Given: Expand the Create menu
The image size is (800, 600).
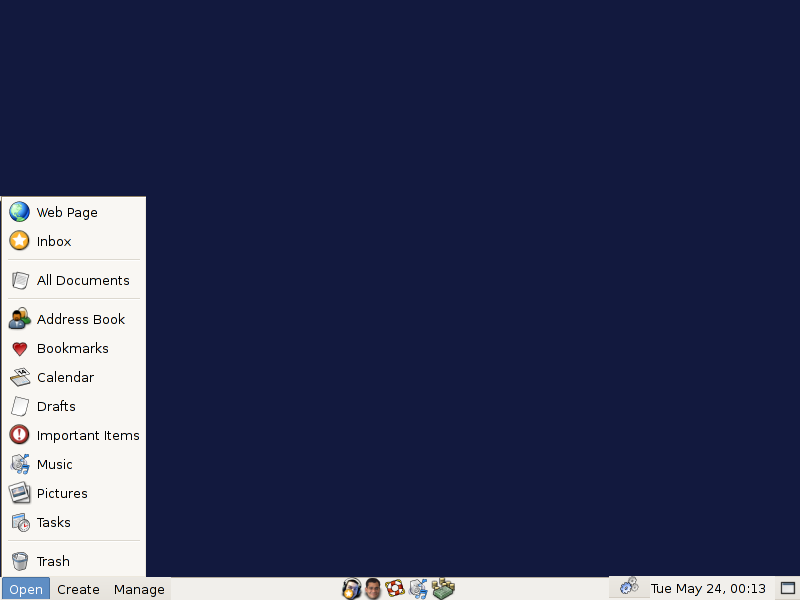Looking at the screenshot, I should point(78,589).
